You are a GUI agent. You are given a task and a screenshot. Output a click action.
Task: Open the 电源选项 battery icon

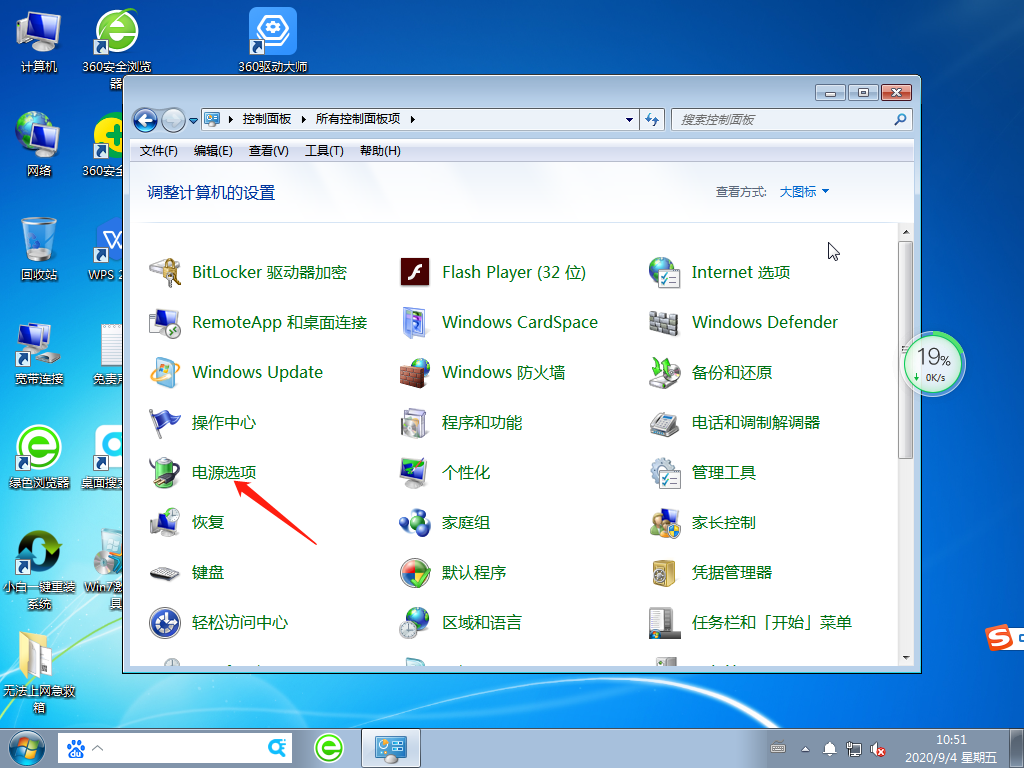coord(165,473)
